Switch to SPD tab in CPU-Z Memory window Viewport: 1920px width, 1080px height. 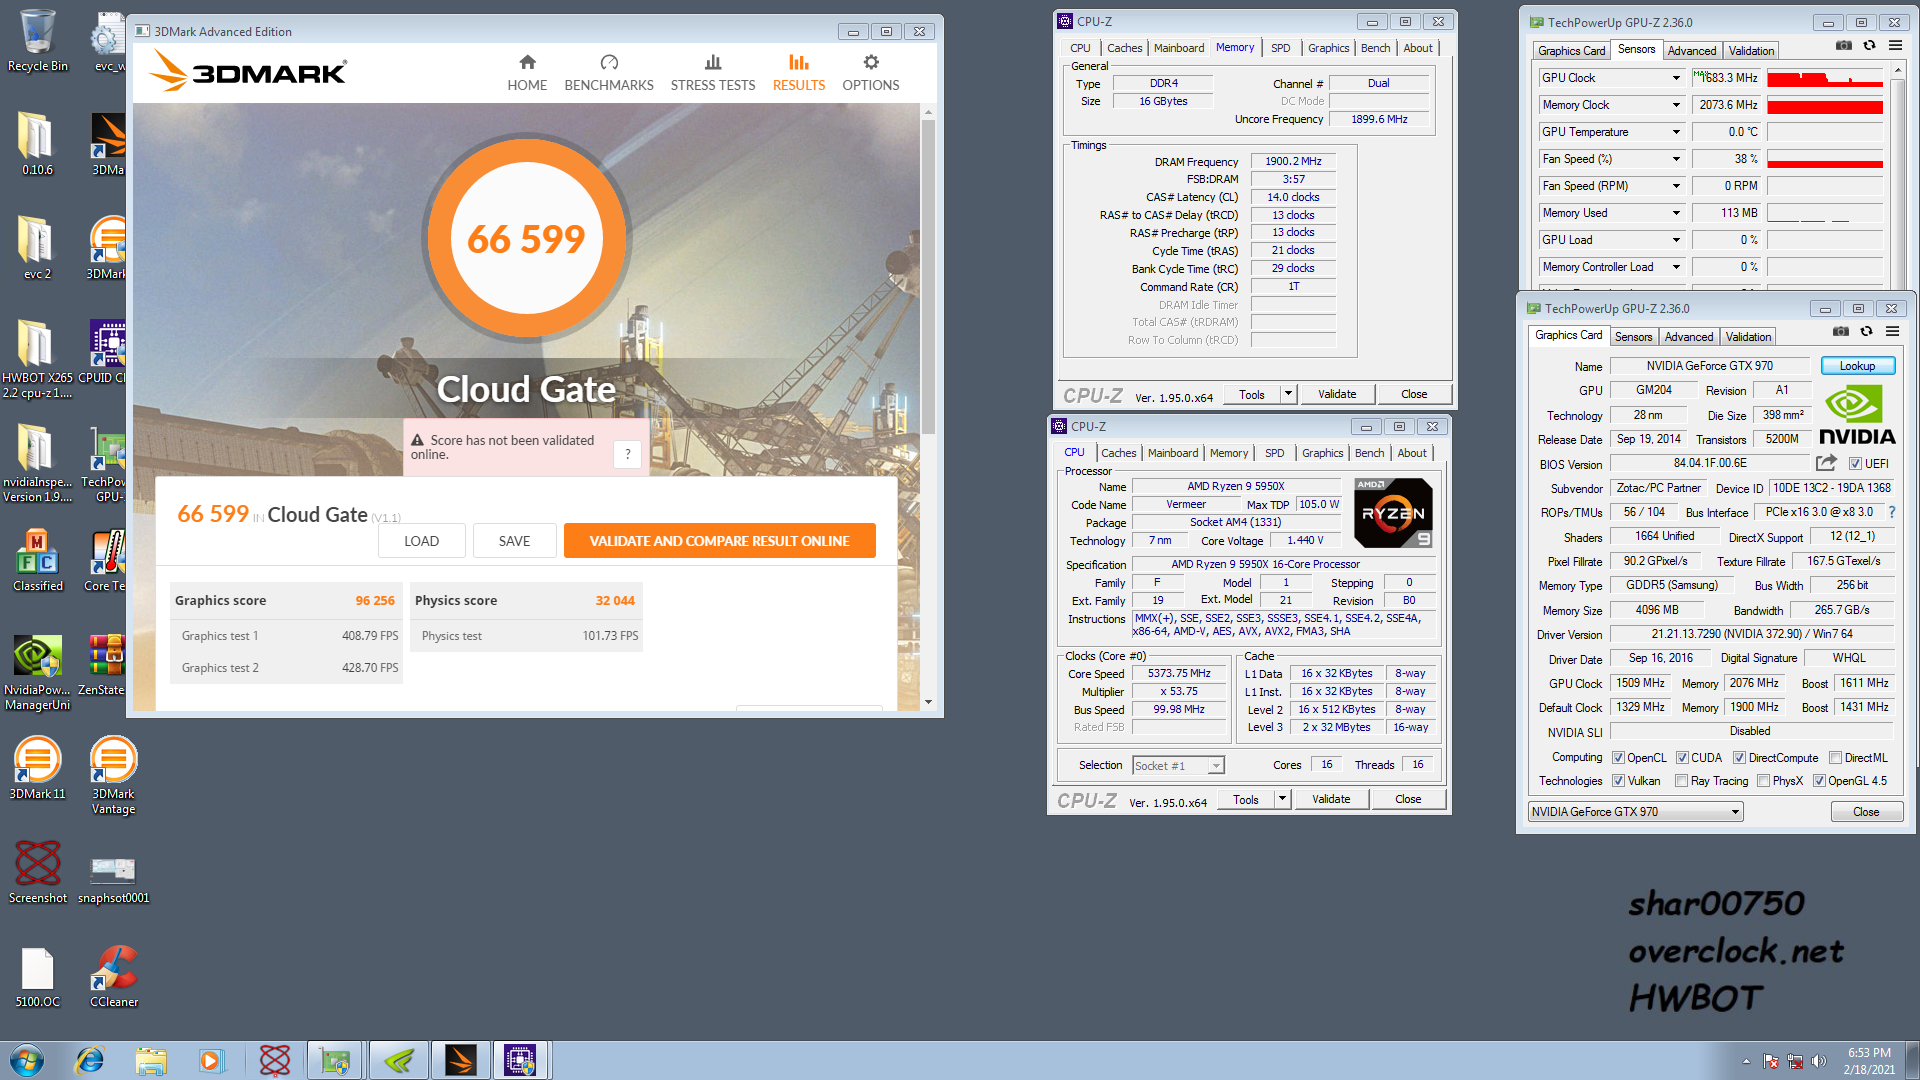pyautogui.click(x=1280, y=48)
